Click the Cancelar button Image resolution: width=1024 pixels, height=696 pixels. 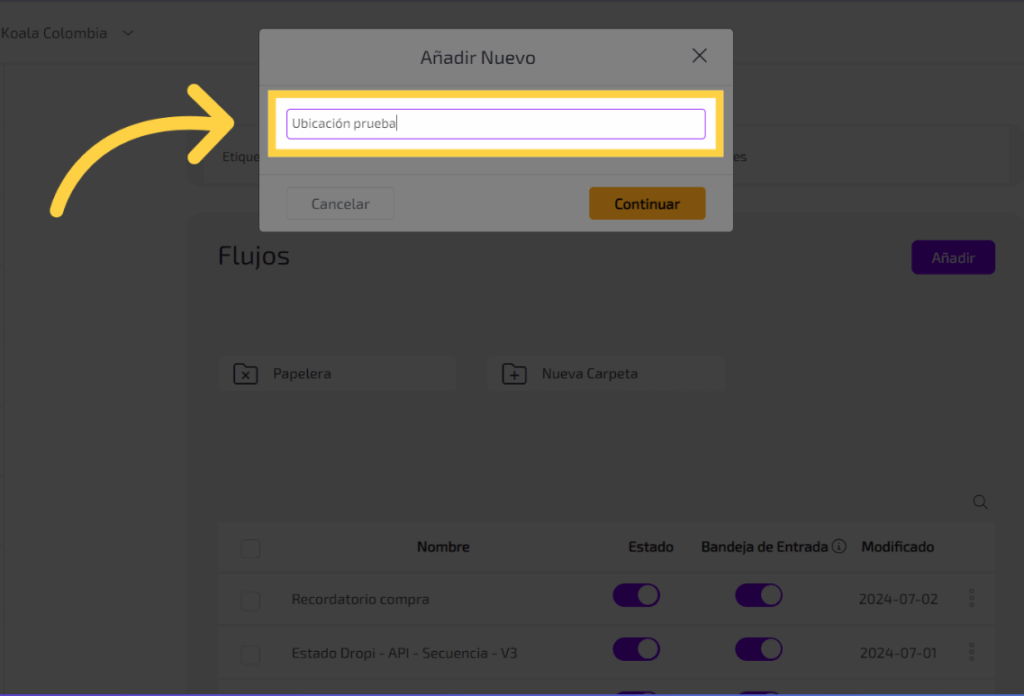[x=340, y=204]
